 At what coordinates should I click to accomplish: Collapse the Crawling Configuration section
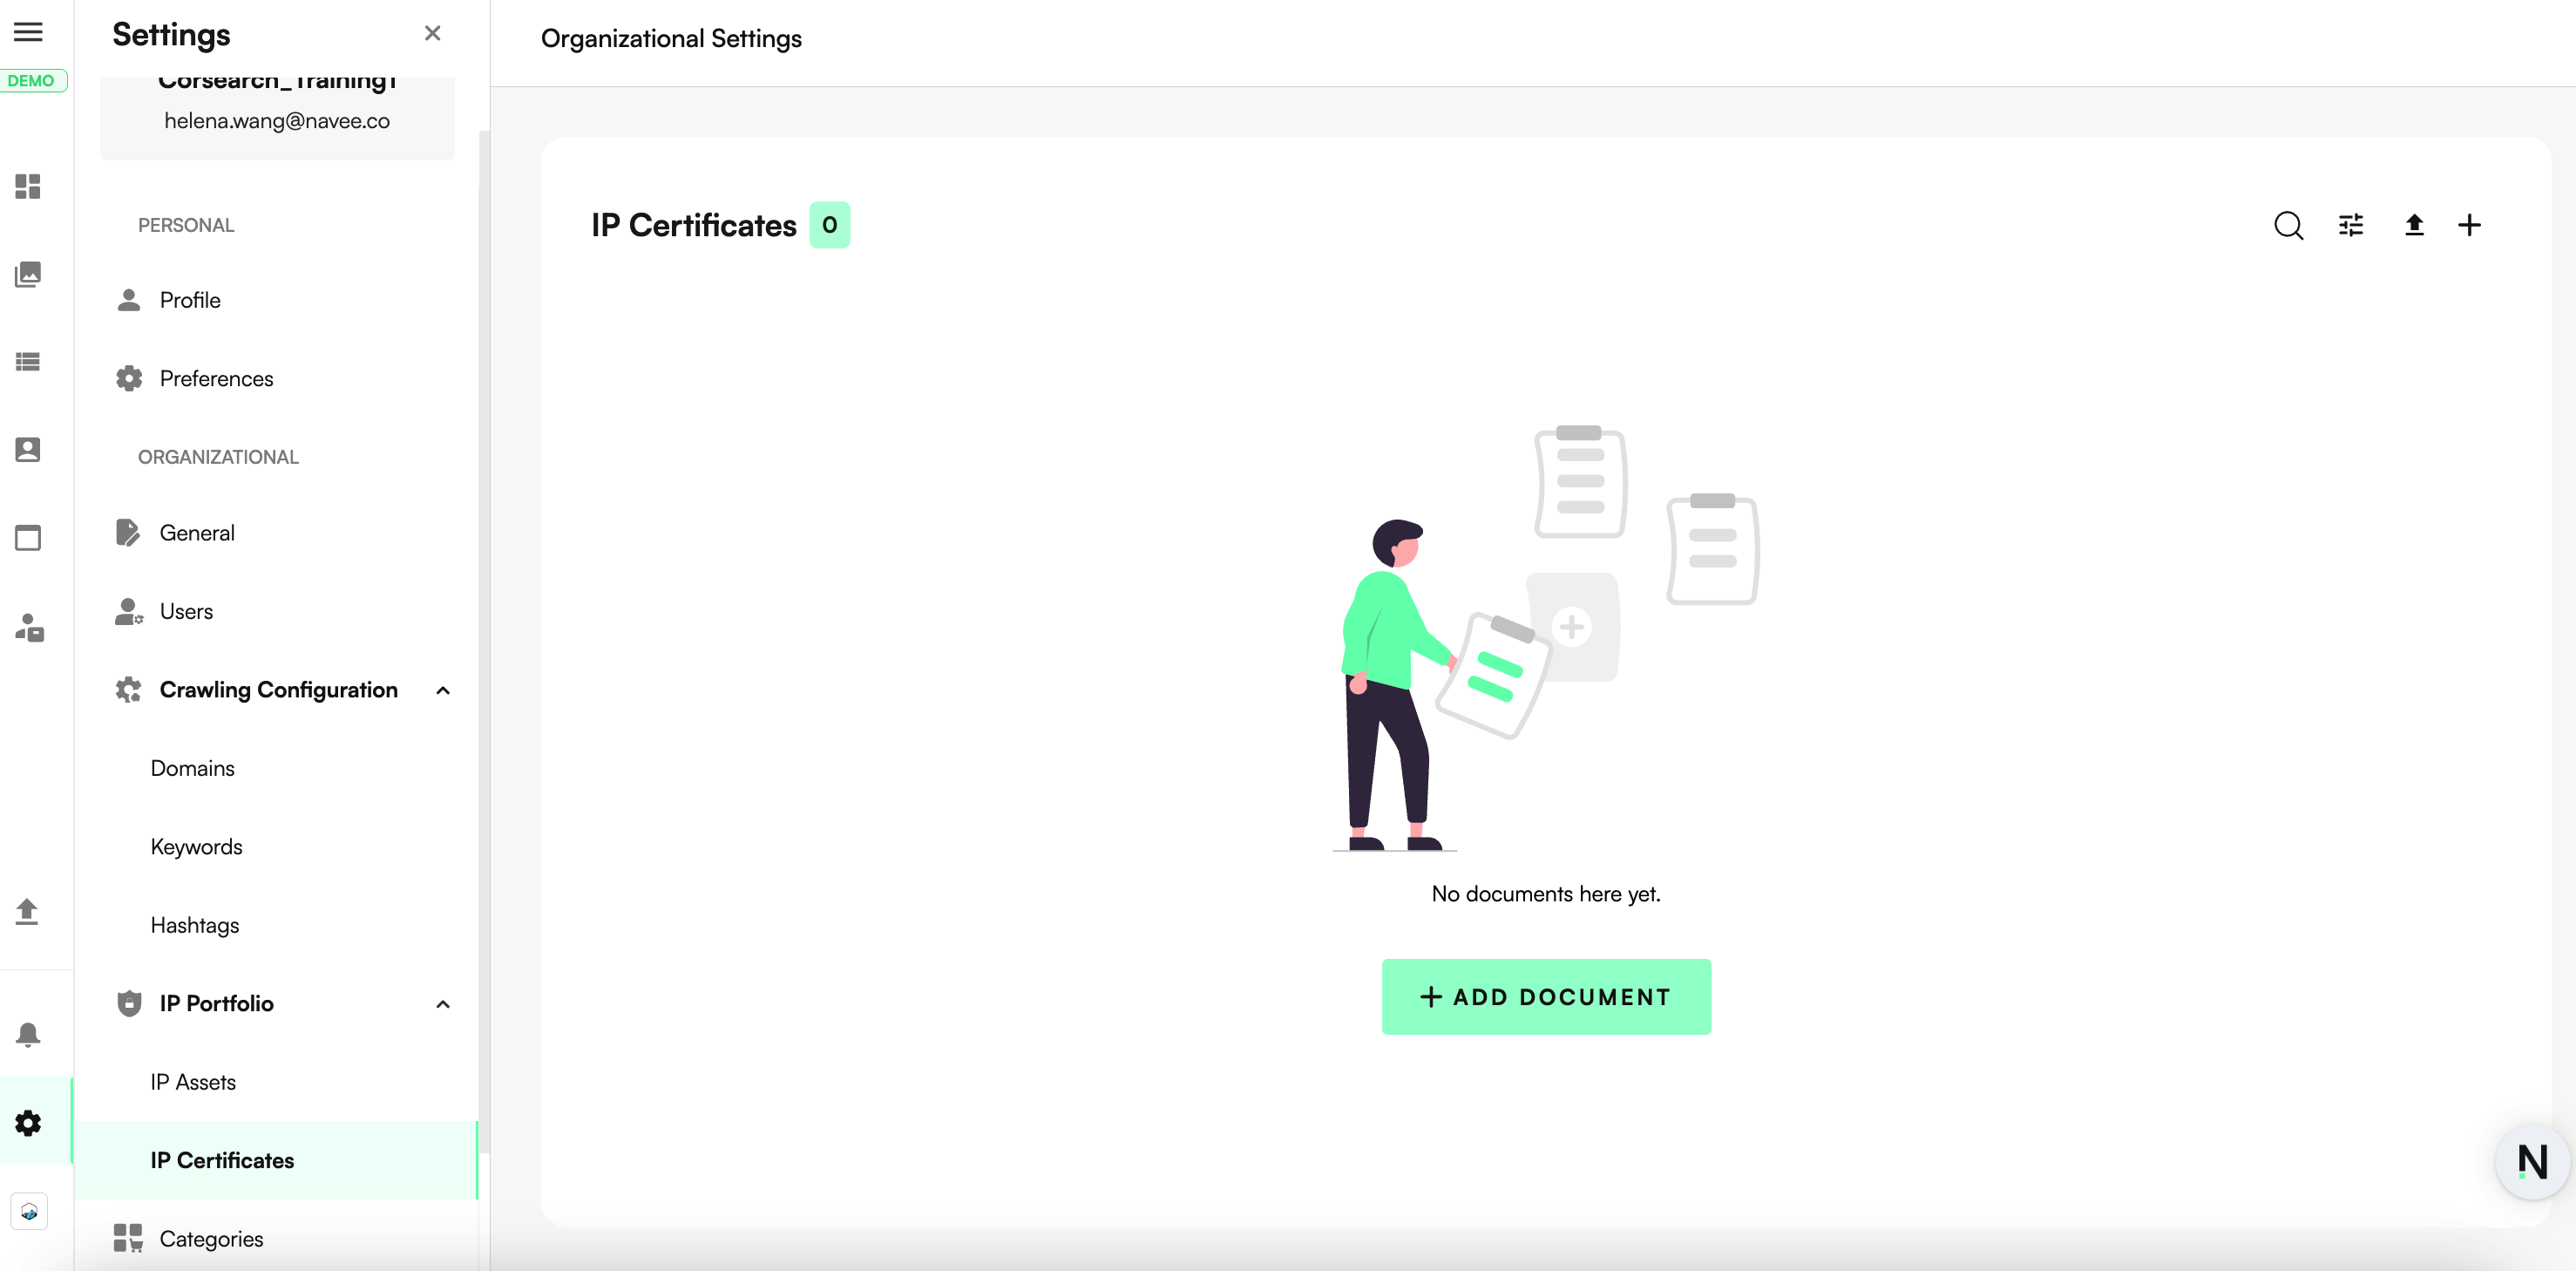pyautogui.click(x=443, y=690)
